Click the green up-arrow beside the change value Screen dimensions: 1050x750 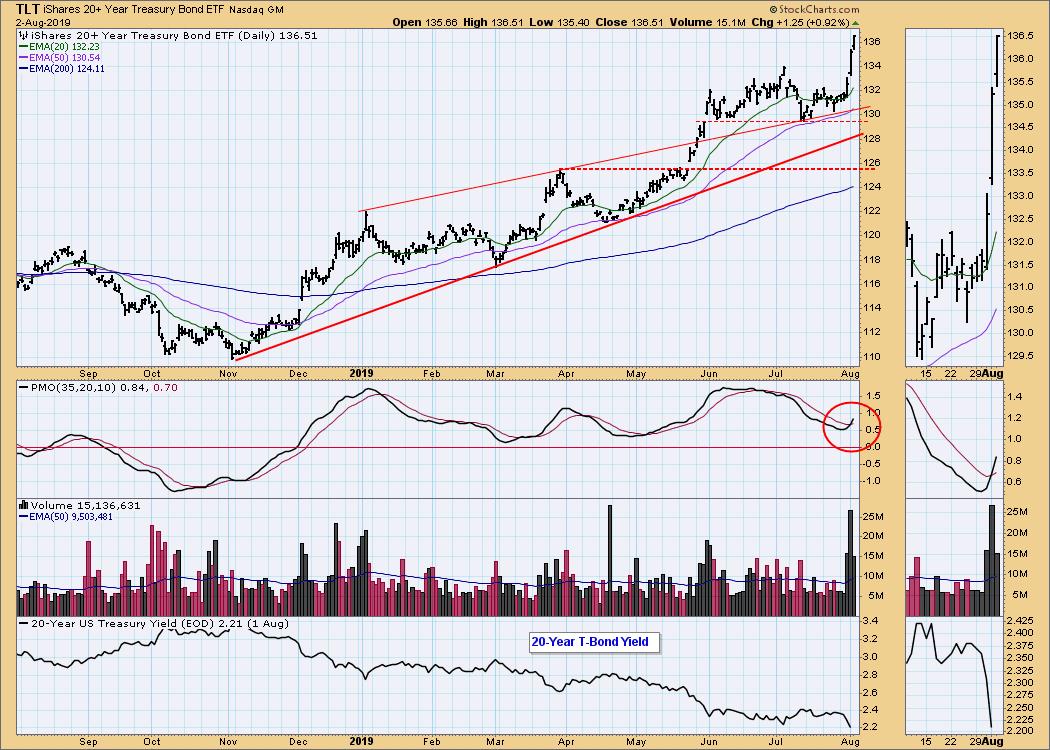tap(855, 23)
